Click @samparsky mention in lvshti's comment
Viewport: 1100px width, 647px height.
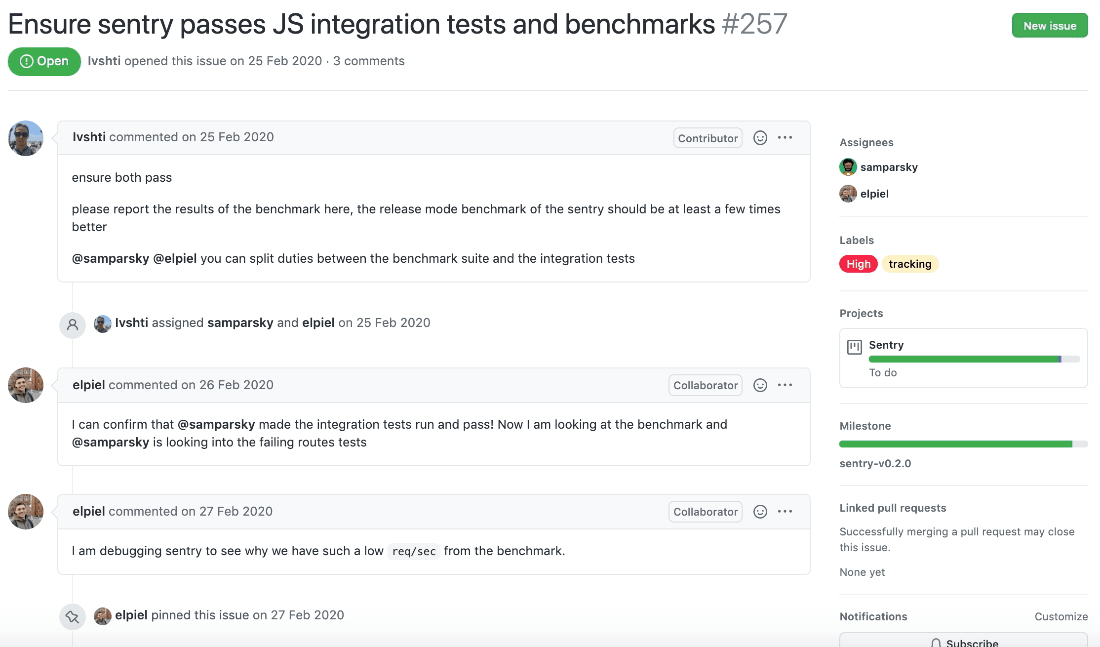coord(110,258)
